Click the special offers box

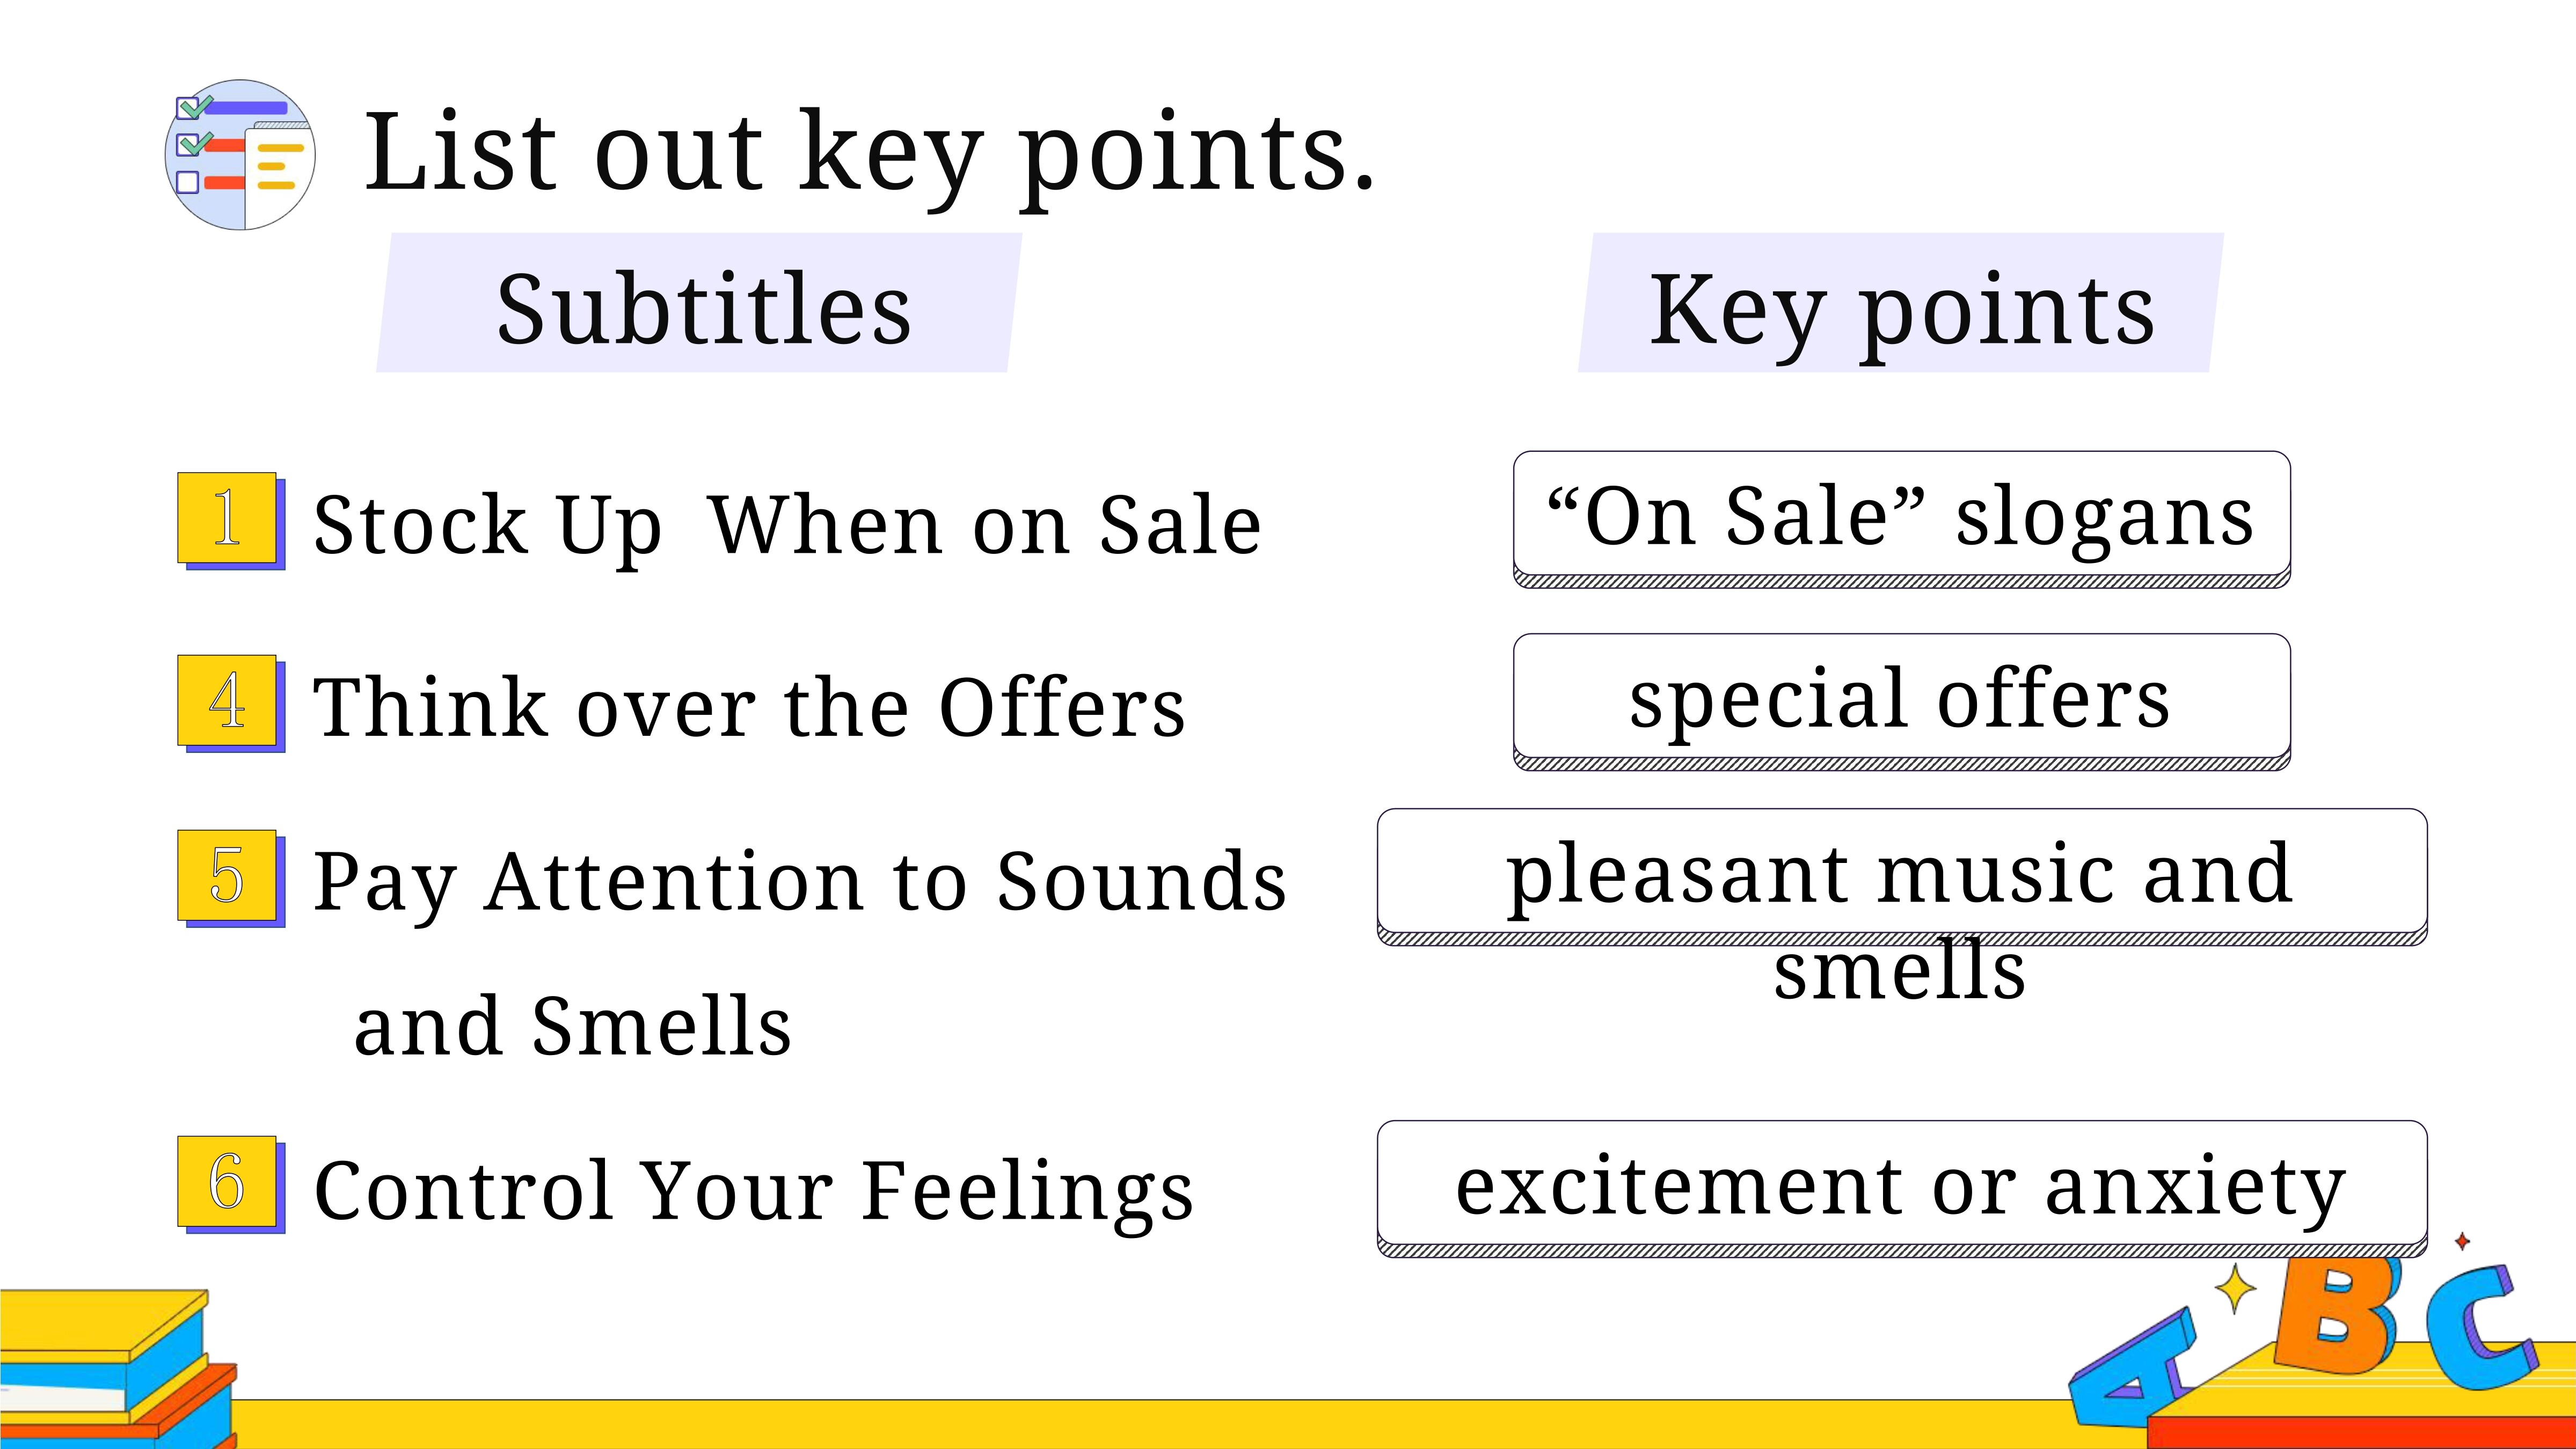1902,702
